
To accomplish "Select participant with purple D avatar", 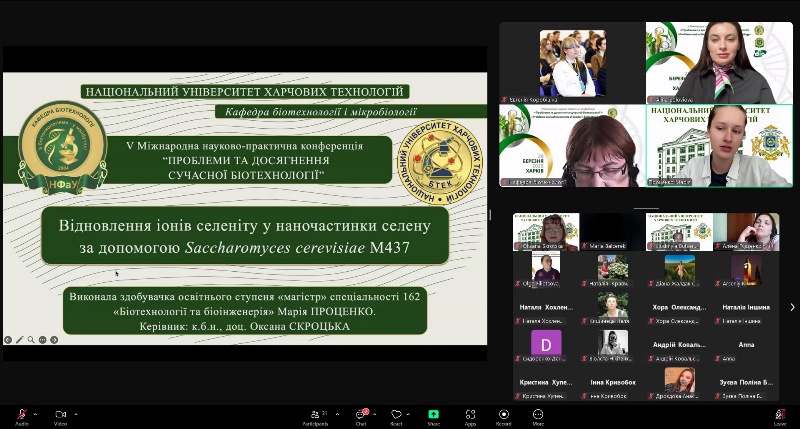I will click(546, 345).
